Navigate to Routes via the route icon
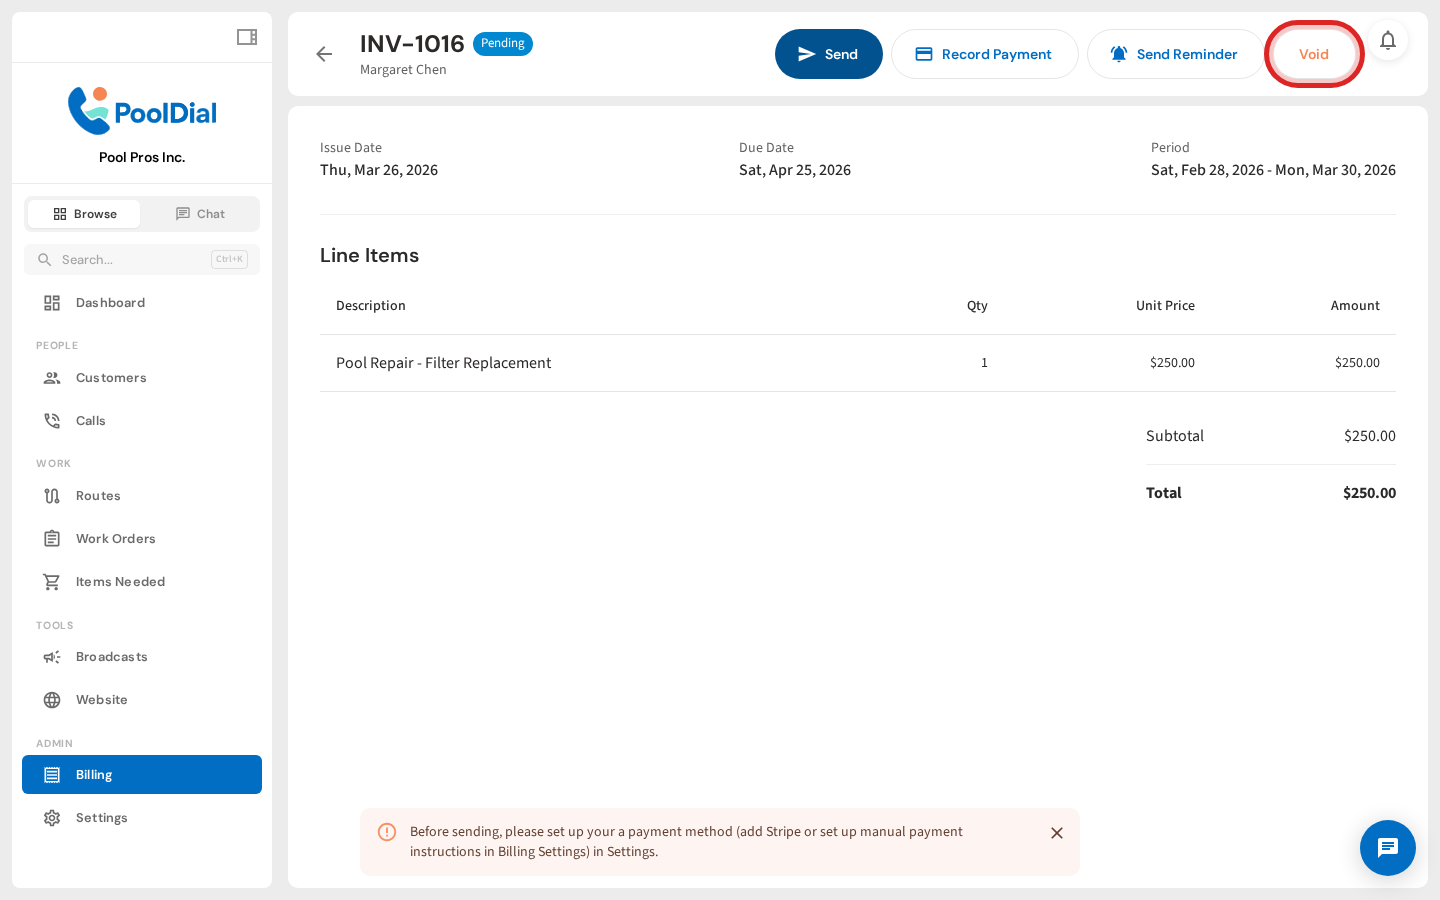 pos(52,495)
